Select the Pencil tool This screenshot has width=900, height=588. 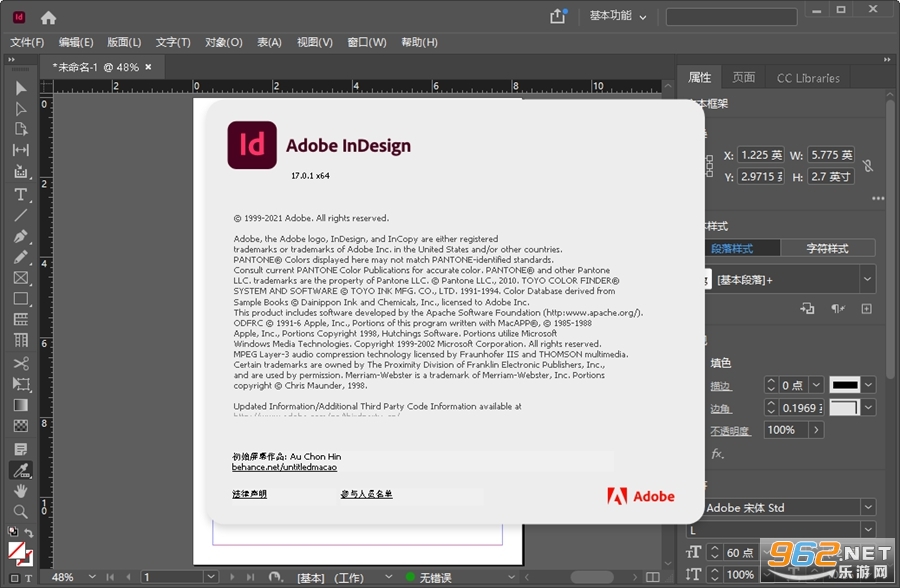(x=21, y=257)
